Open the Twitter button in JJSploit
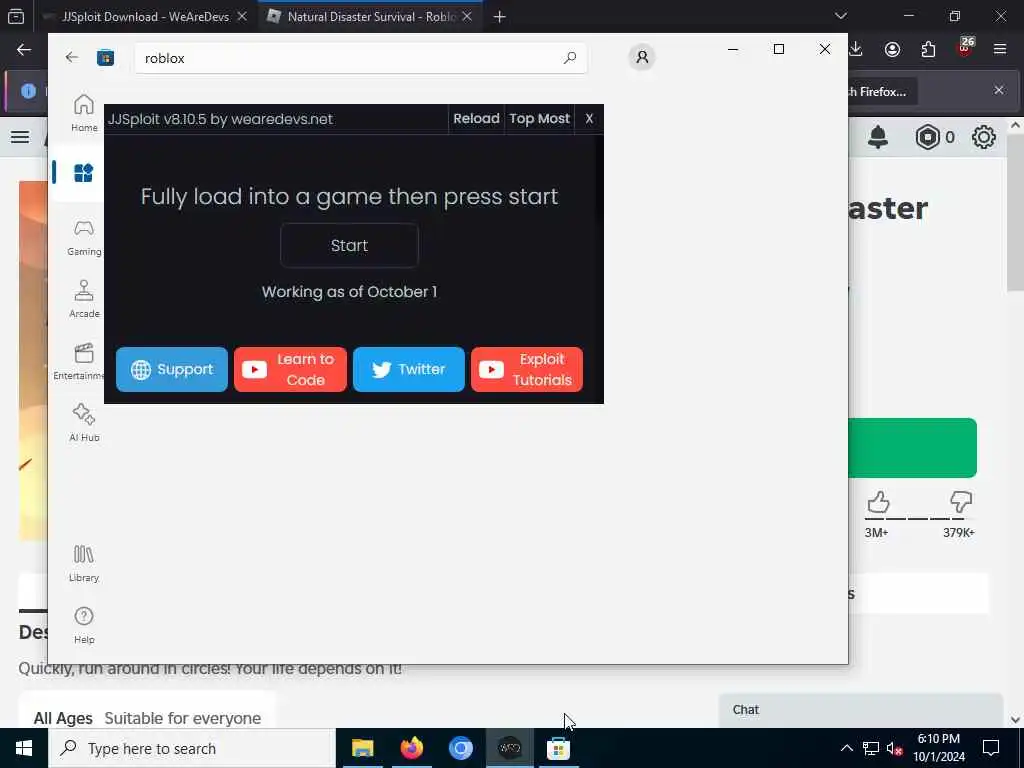 click(x=409, y=370)
